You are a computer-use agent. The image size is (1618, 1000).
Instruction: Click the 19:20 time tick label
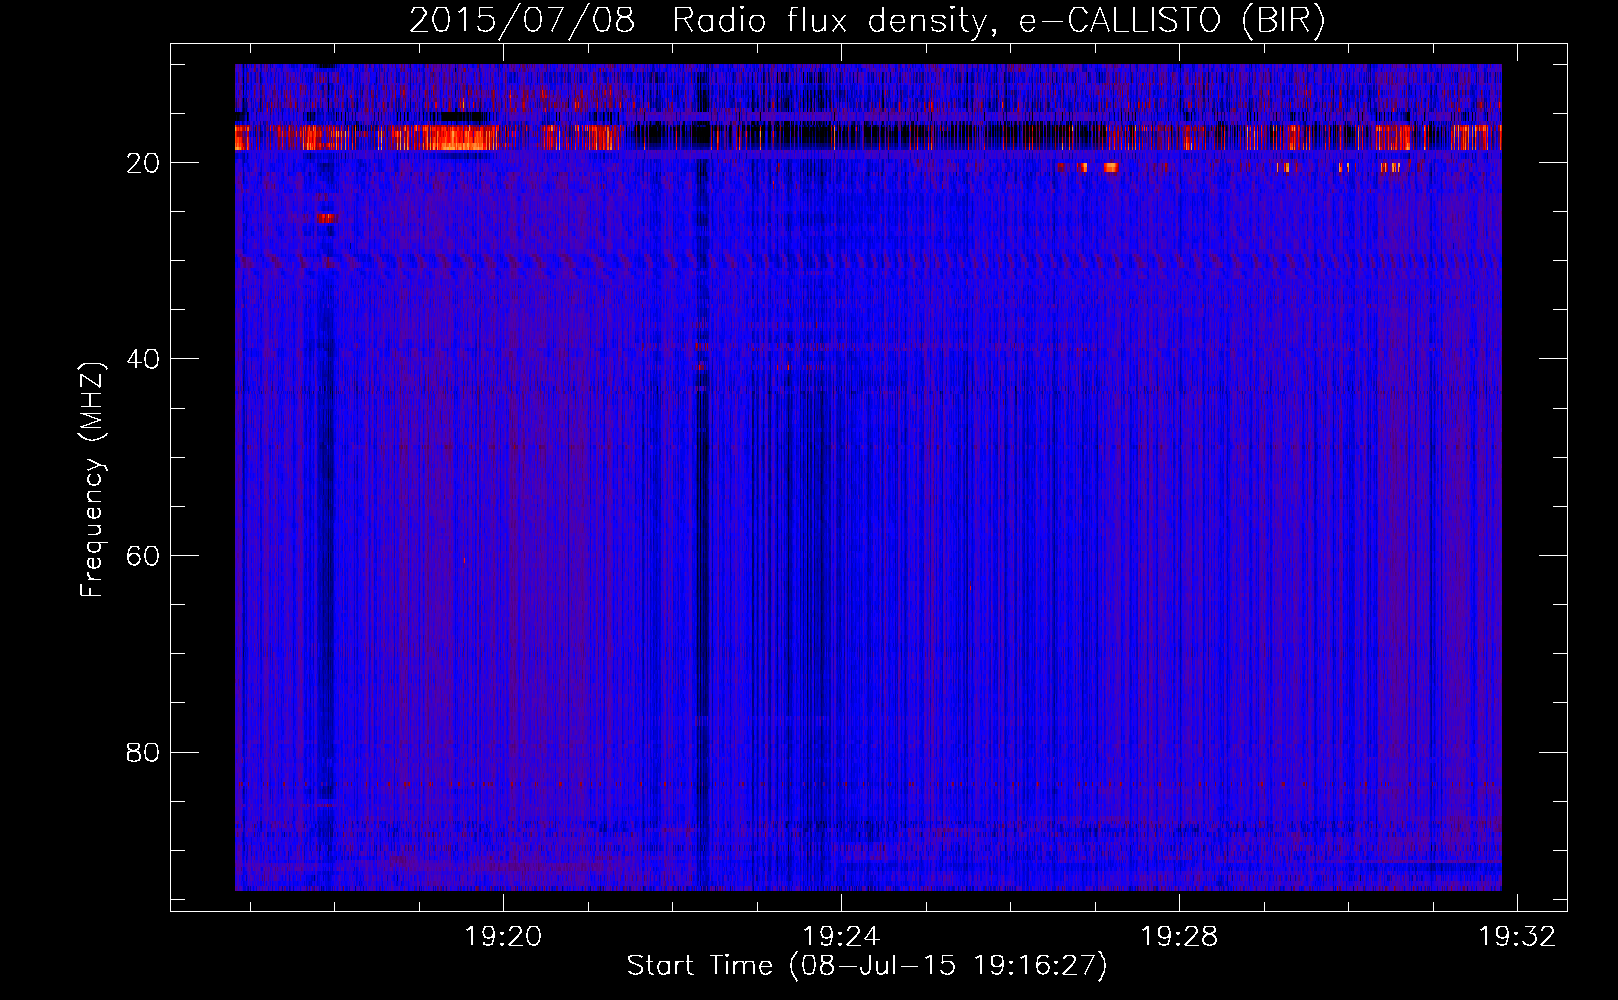pyautogui.click(x=503, y=936)
